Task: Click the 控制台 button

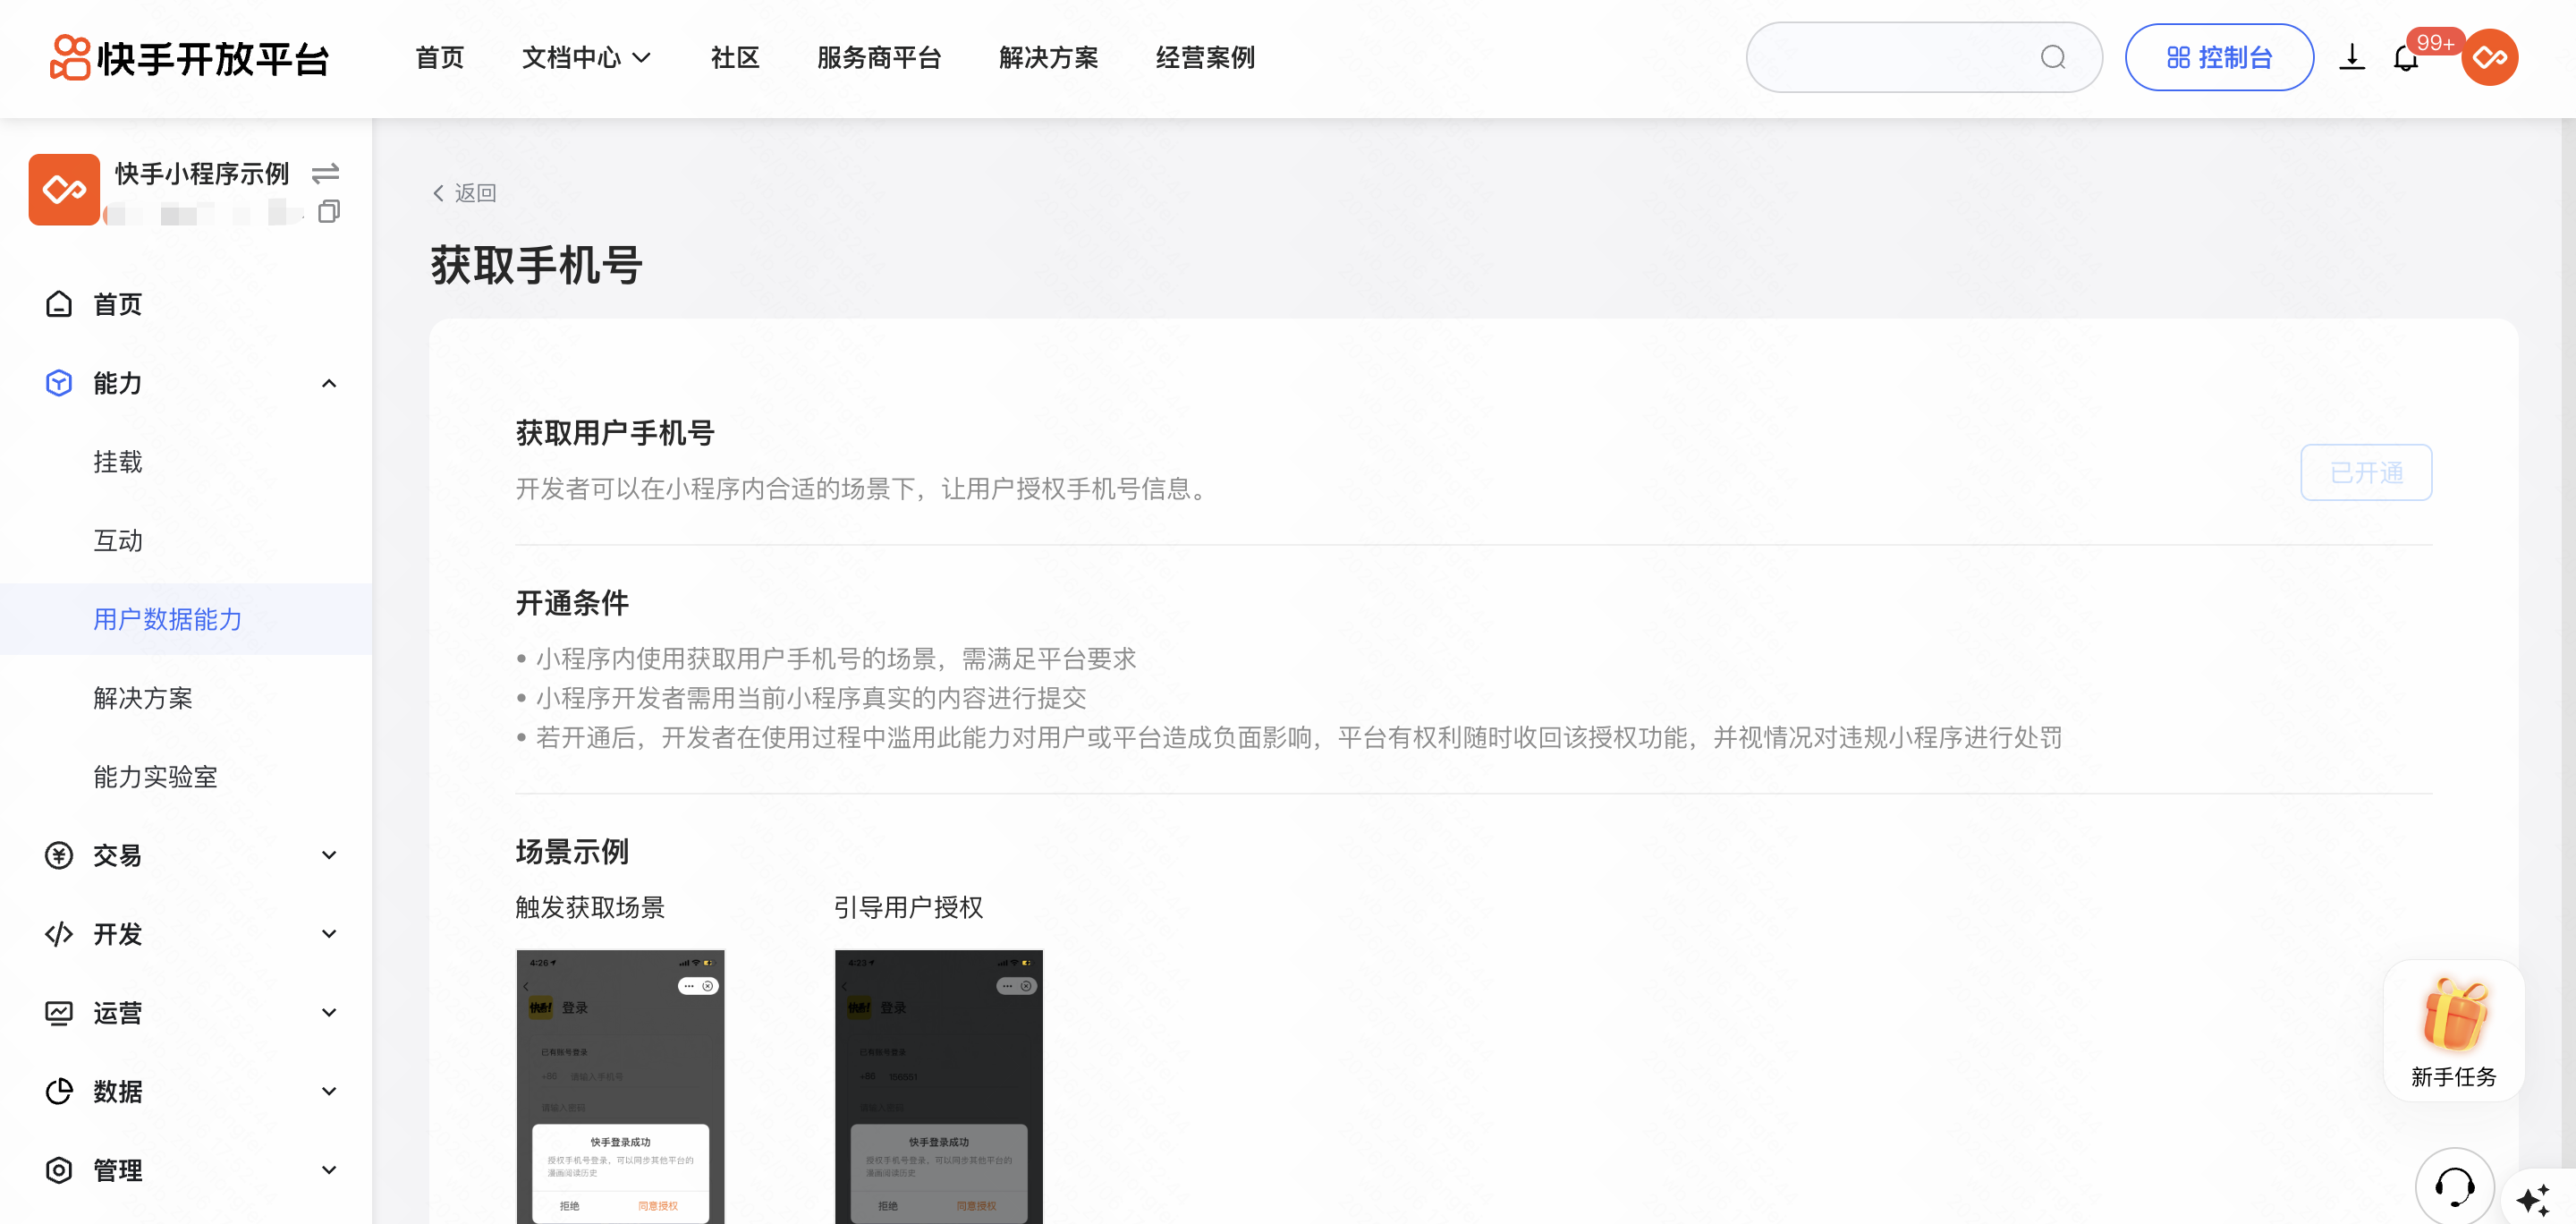Action: (2218, 58)
